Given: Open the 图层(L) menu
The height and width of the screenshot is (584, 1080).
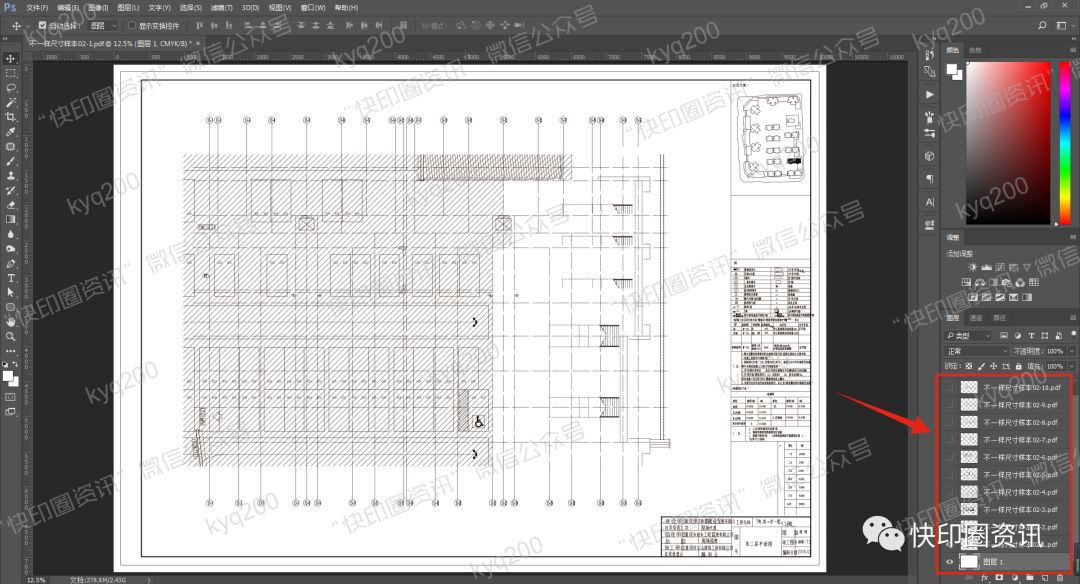Looking at the screenshot, I should click(x=128, y=8).
